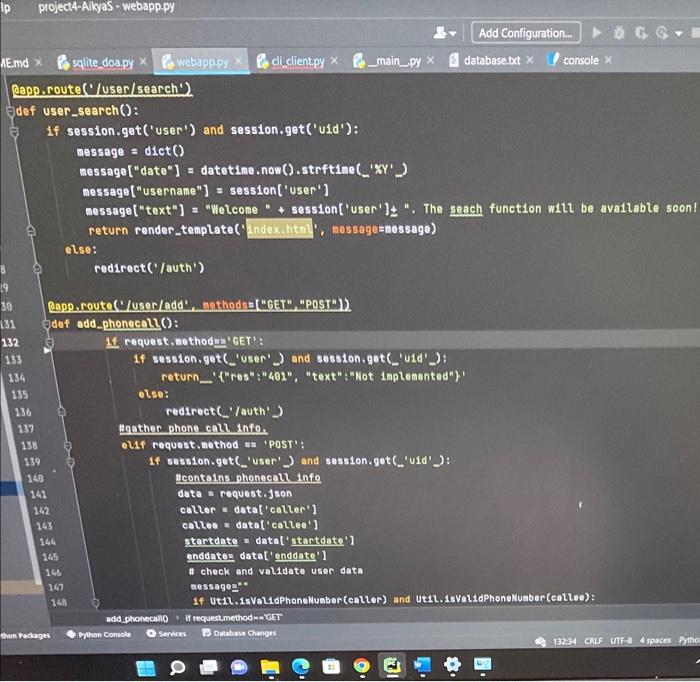This screenshot has width=700, height=682.
Task: Click fold marker at line 136
Action: pyautogui.click(x=62, y=412)
